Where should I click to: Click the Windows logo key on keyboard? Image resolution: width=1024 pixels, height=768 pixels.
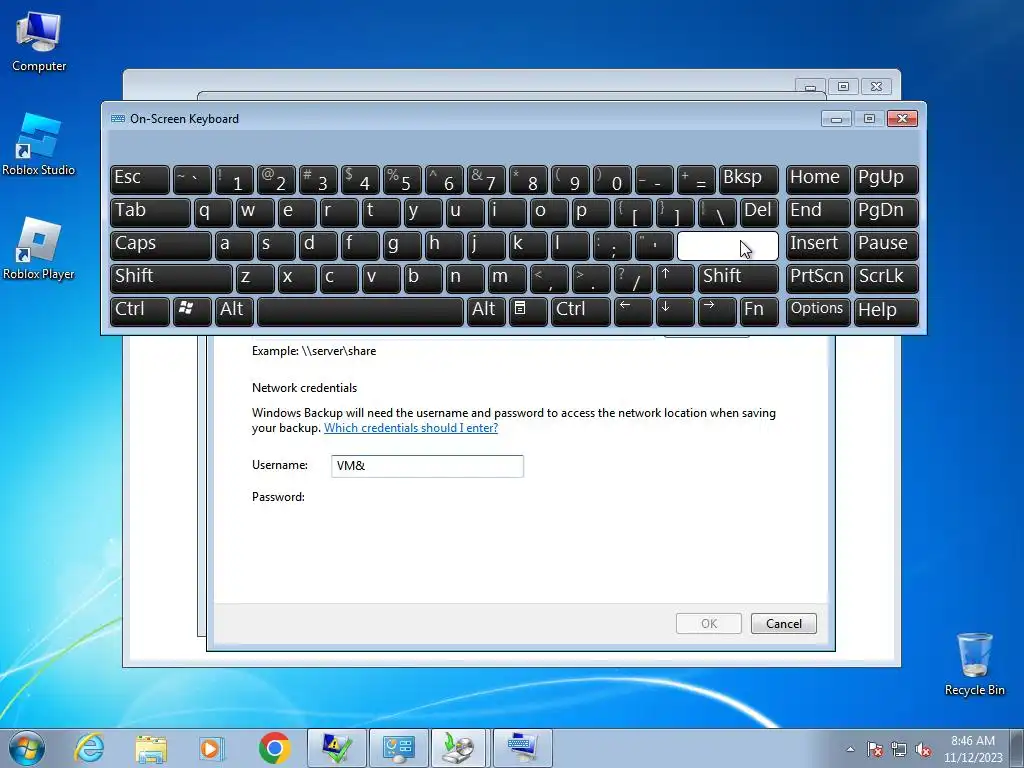click(x=192, y=311)
